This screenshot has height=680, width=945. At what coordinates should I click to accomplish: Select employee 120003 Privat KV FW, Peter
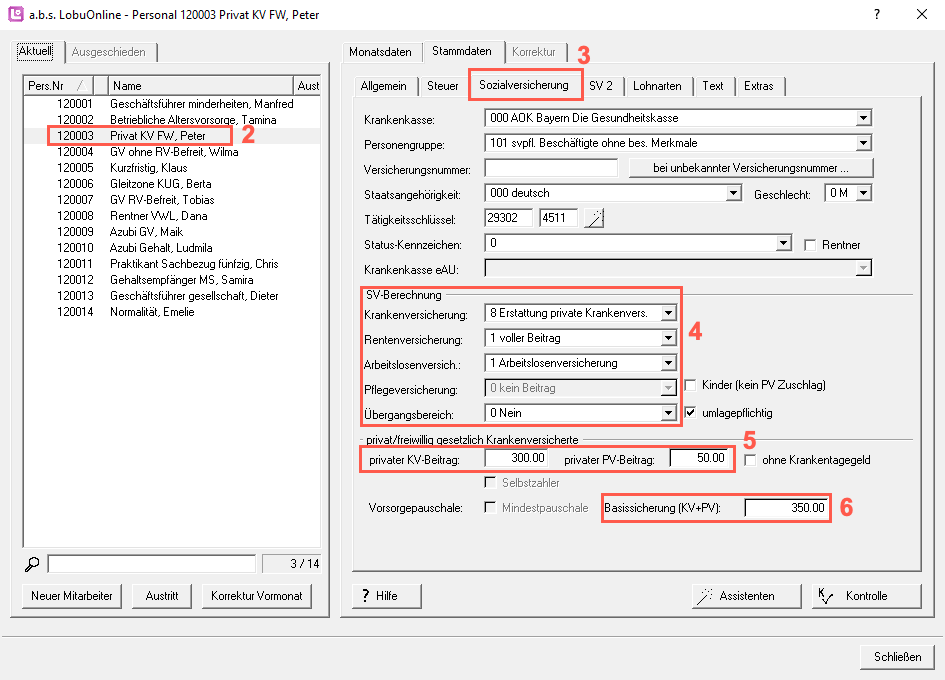click(x=172, y=136)
